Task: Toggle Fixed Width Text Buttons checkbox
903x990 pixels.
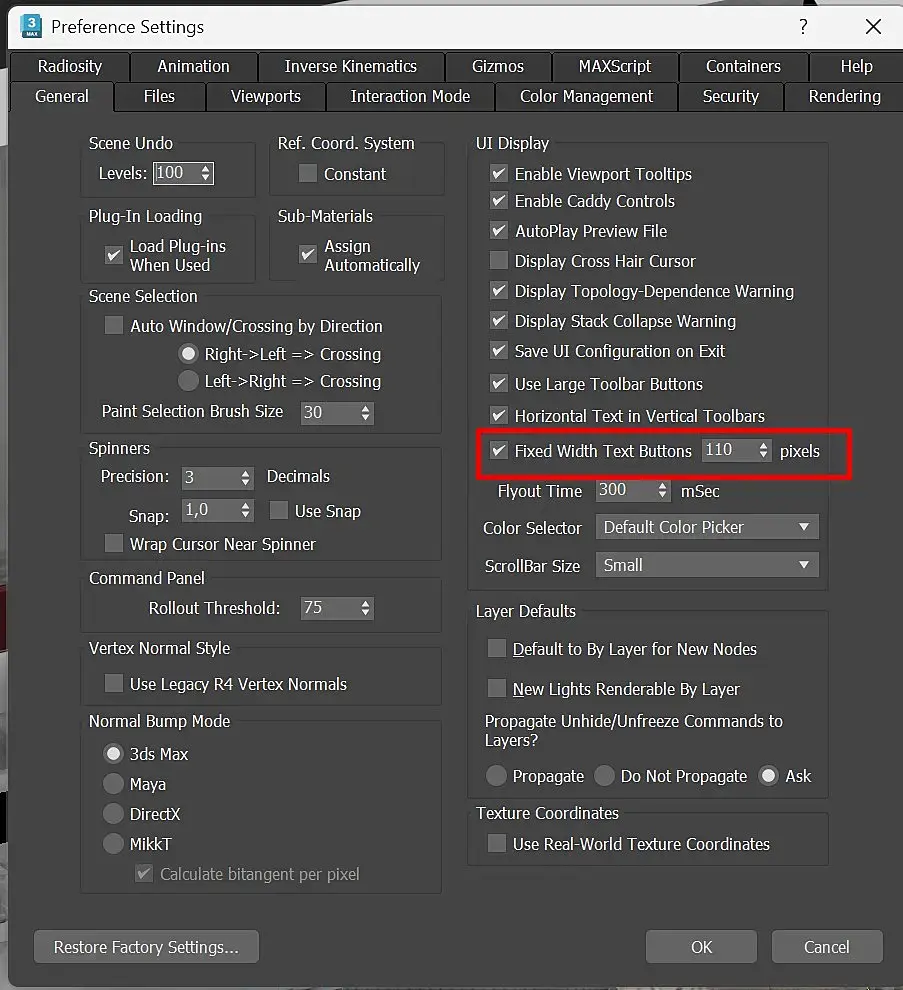Action: point(499,450)
